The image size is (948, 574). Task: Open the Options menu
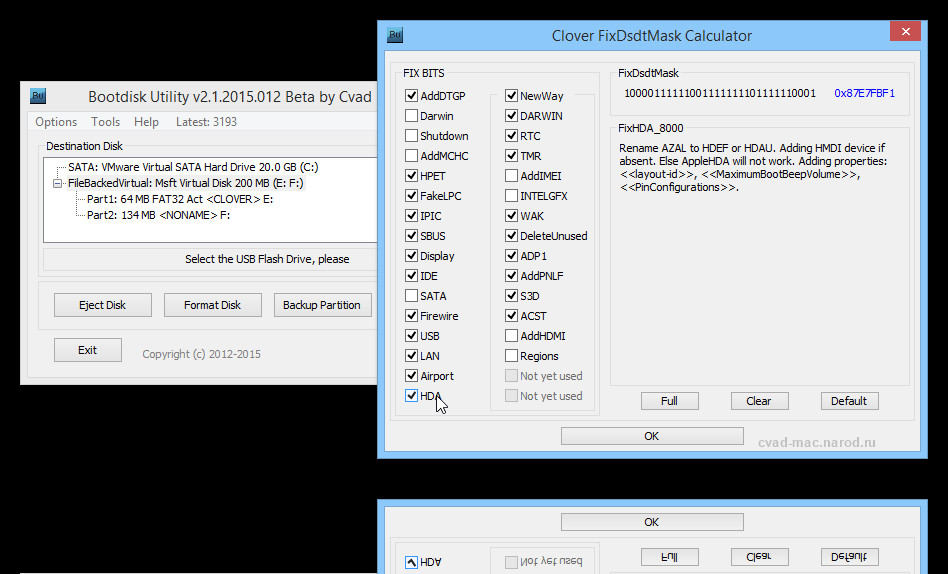pyautogui.click(x=56, y=122)
